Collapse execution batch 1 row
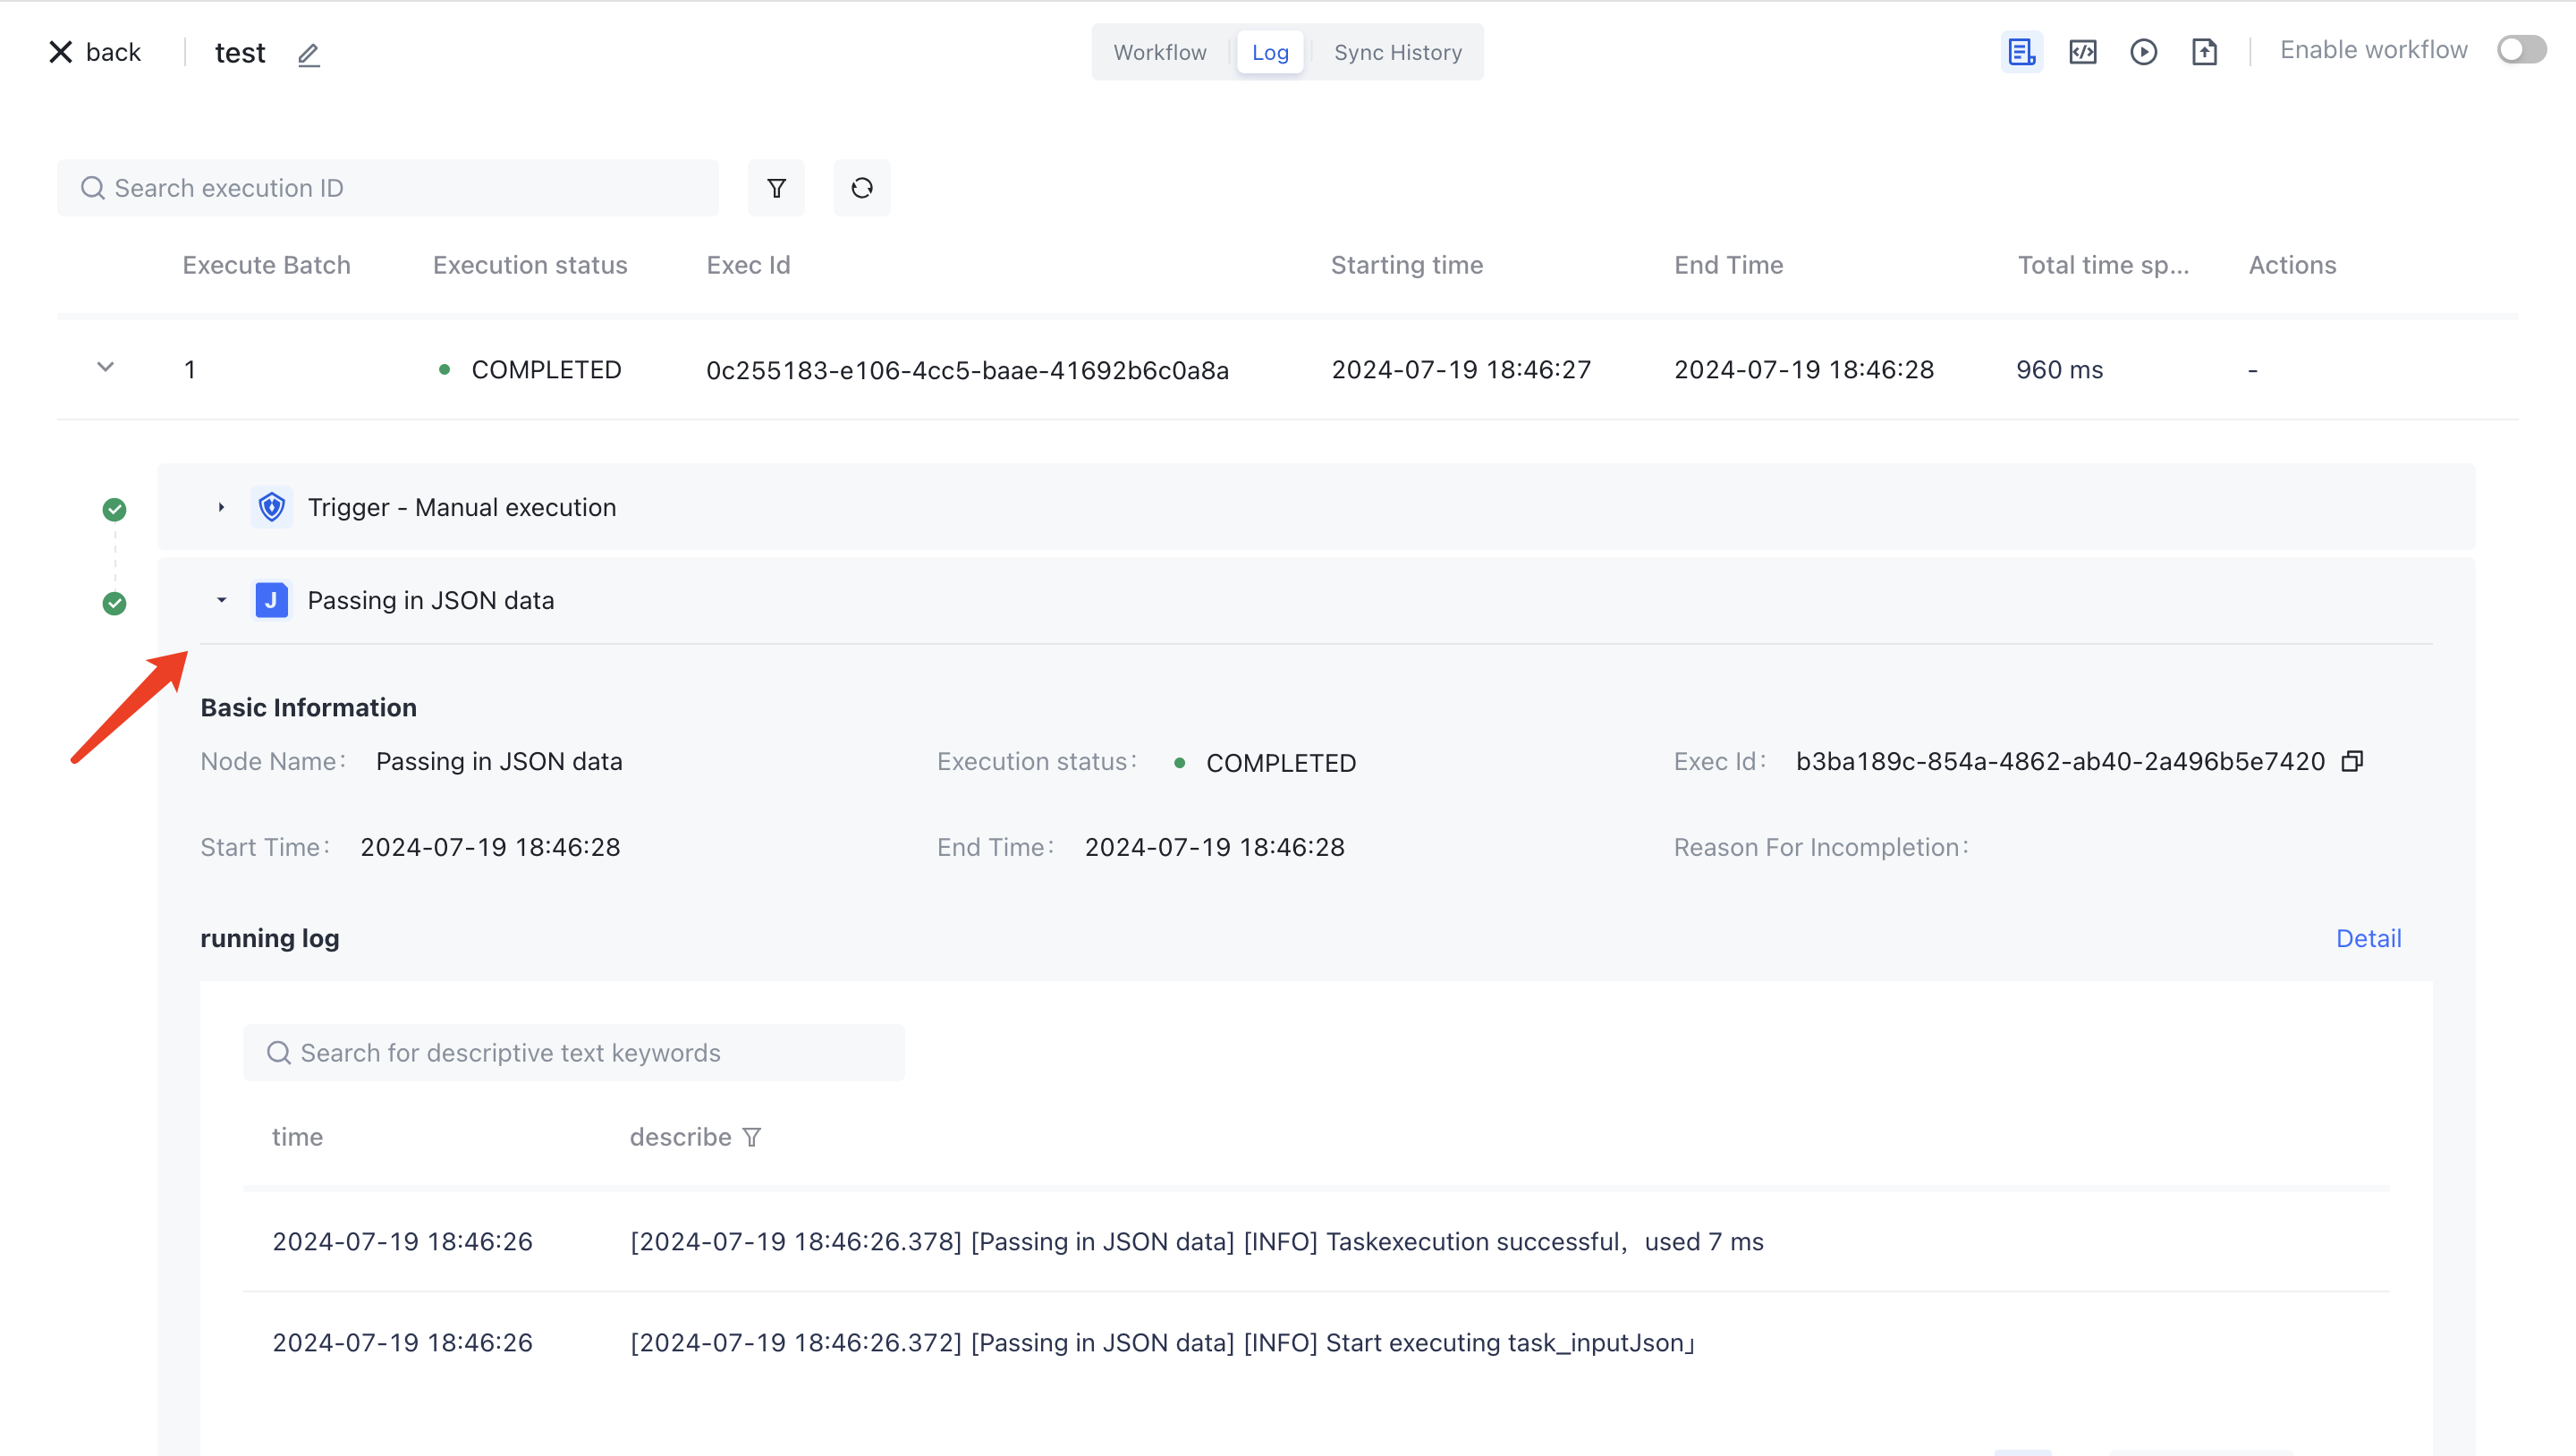This screenshot has width=2576, height=1456. [105, 368]
